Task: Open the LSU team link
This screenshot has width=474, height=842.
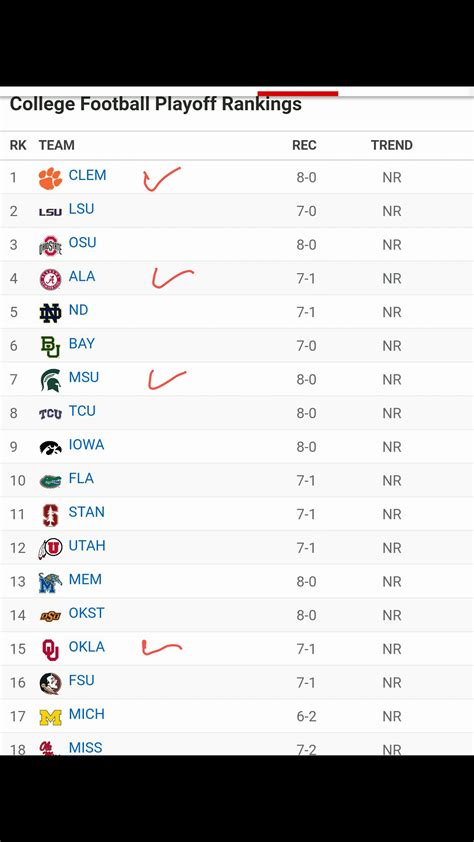Action: click(x=82, y=209)
